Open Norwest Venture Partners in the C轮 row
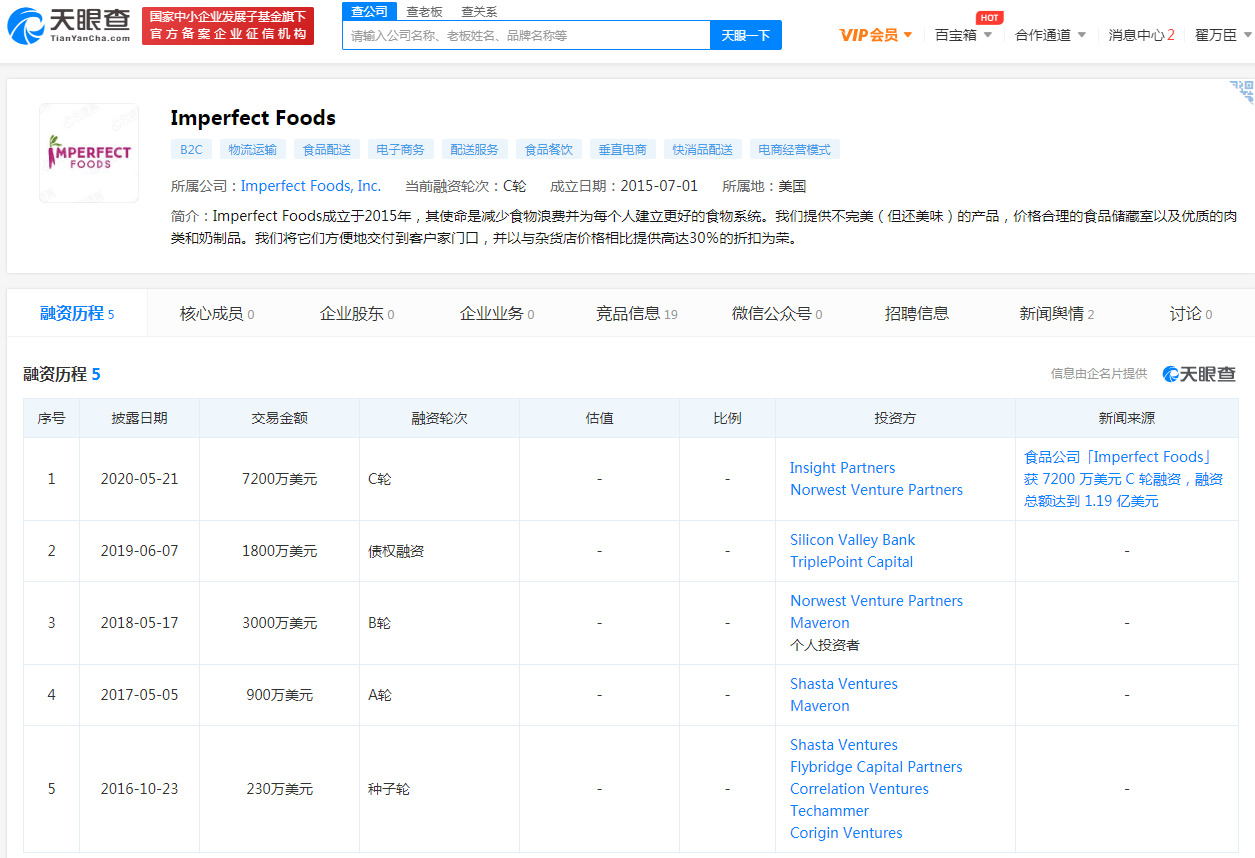Image resolution: width=1255 pixels, height=858 pixels. point(876,490)
